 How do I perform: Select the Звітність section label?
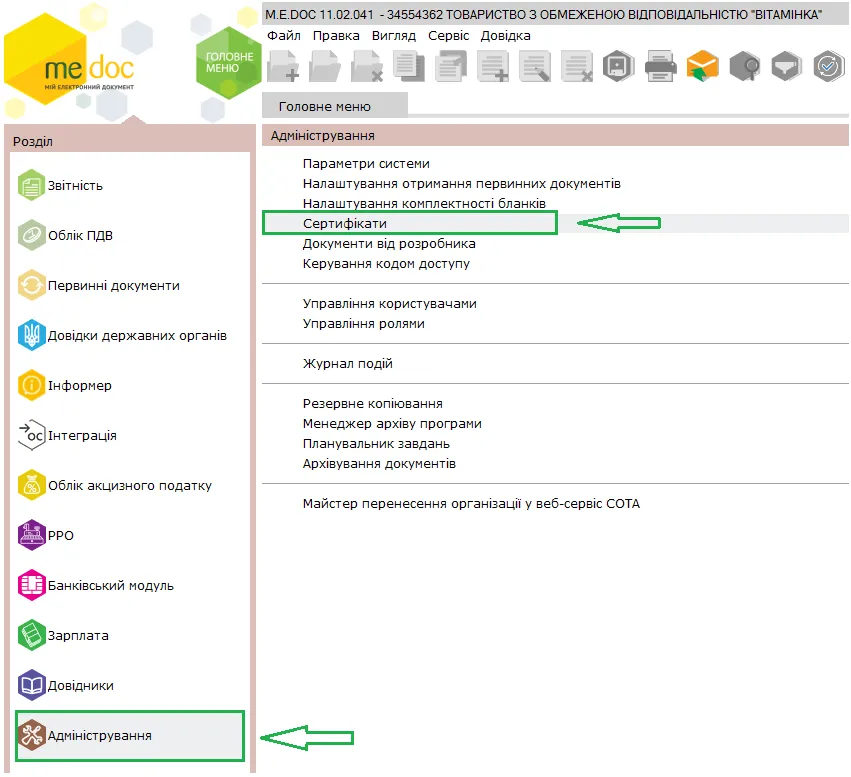click(x=75, y=186)
